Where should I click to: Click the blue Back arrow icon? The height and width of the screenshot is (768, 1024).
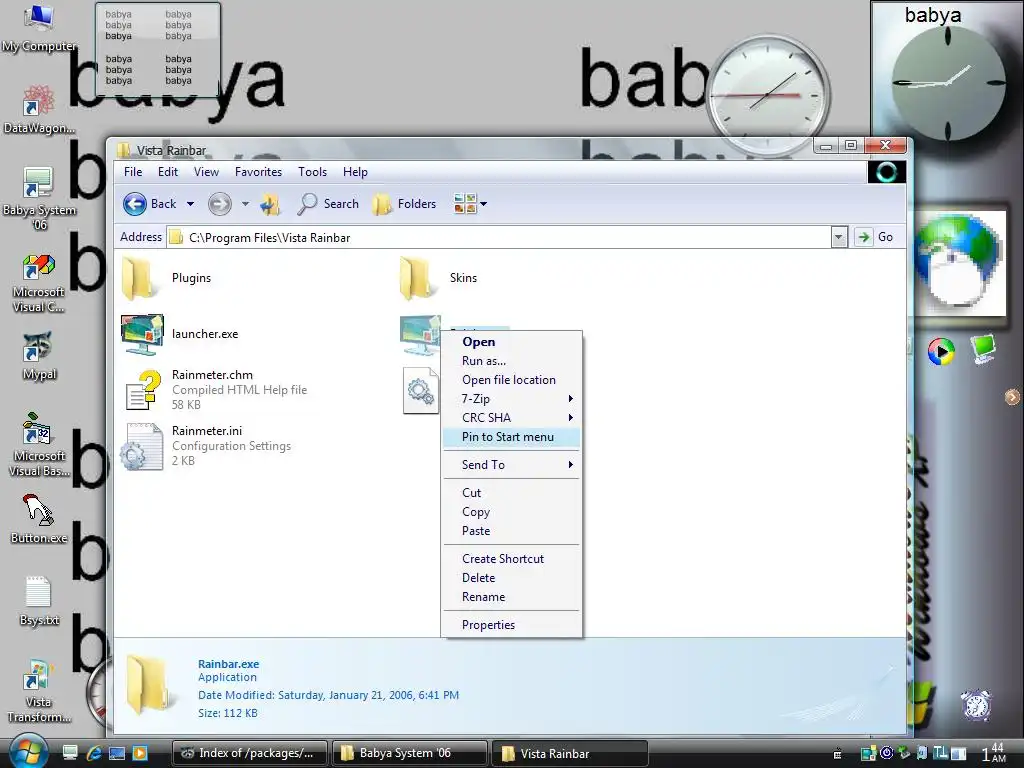pyautogui.click(x=135, y=204)
